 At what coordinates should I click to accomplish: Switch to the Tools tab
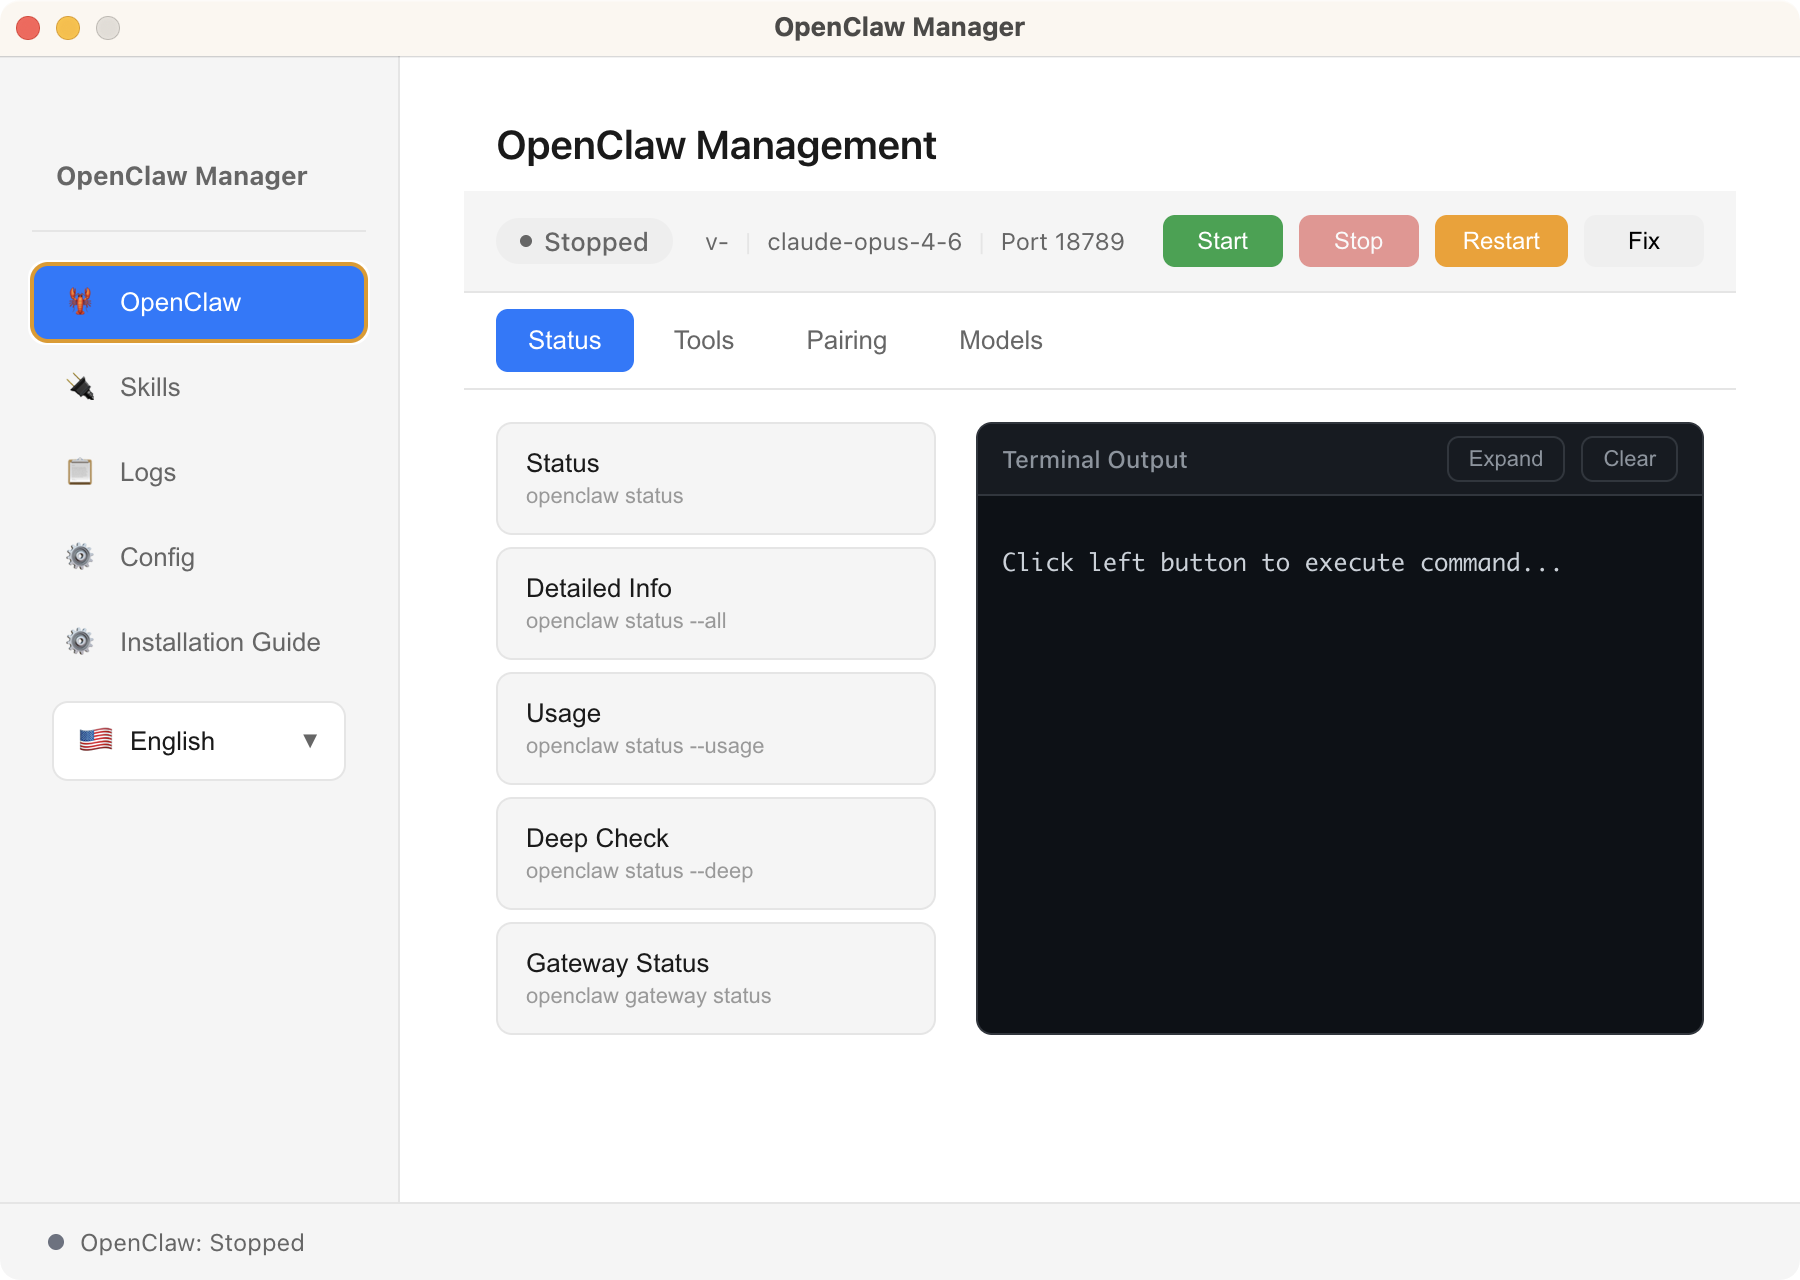(x=704, y=340)
